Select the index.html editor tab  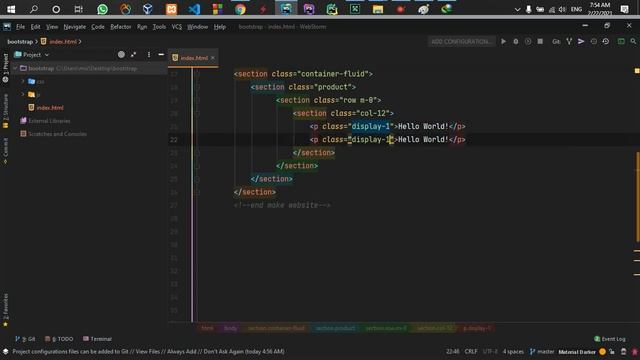[194, 58]
